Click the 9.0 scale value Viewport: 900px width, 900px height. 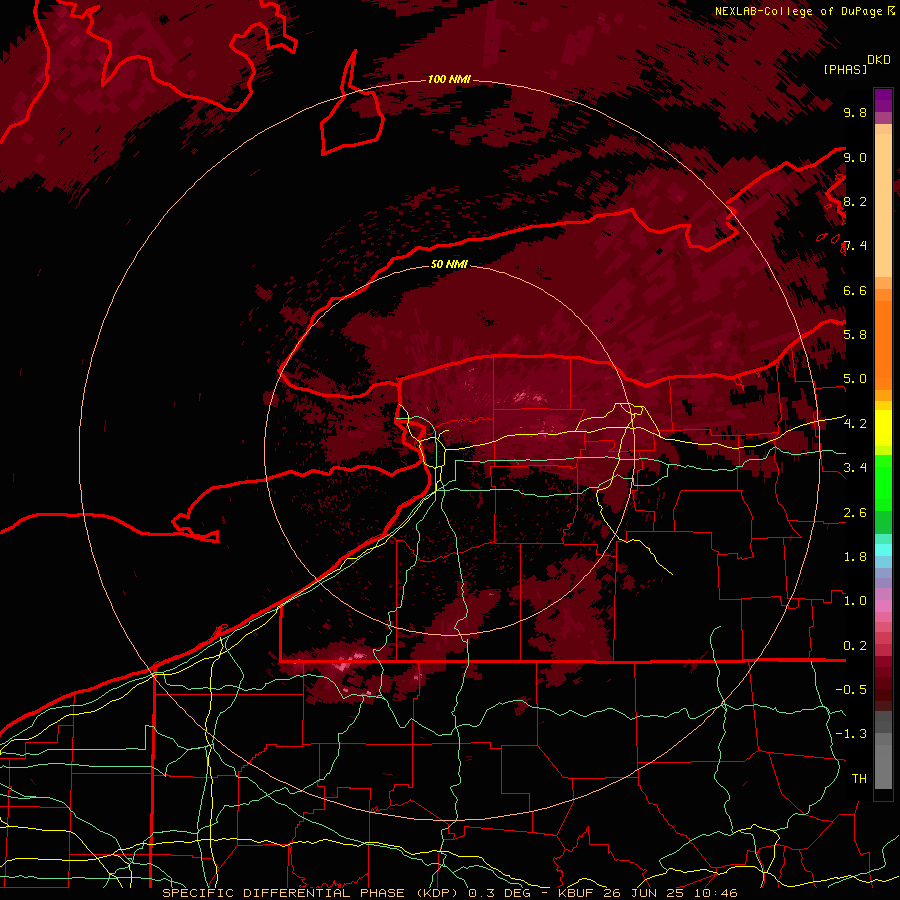coord(855,157)
